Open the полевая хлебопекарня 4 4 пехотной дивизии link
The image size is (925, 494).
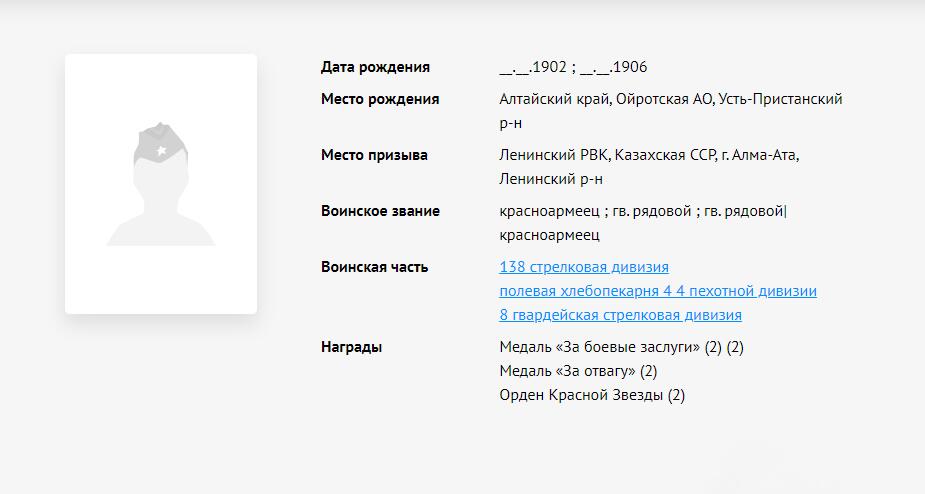click(x=657, y=291)
